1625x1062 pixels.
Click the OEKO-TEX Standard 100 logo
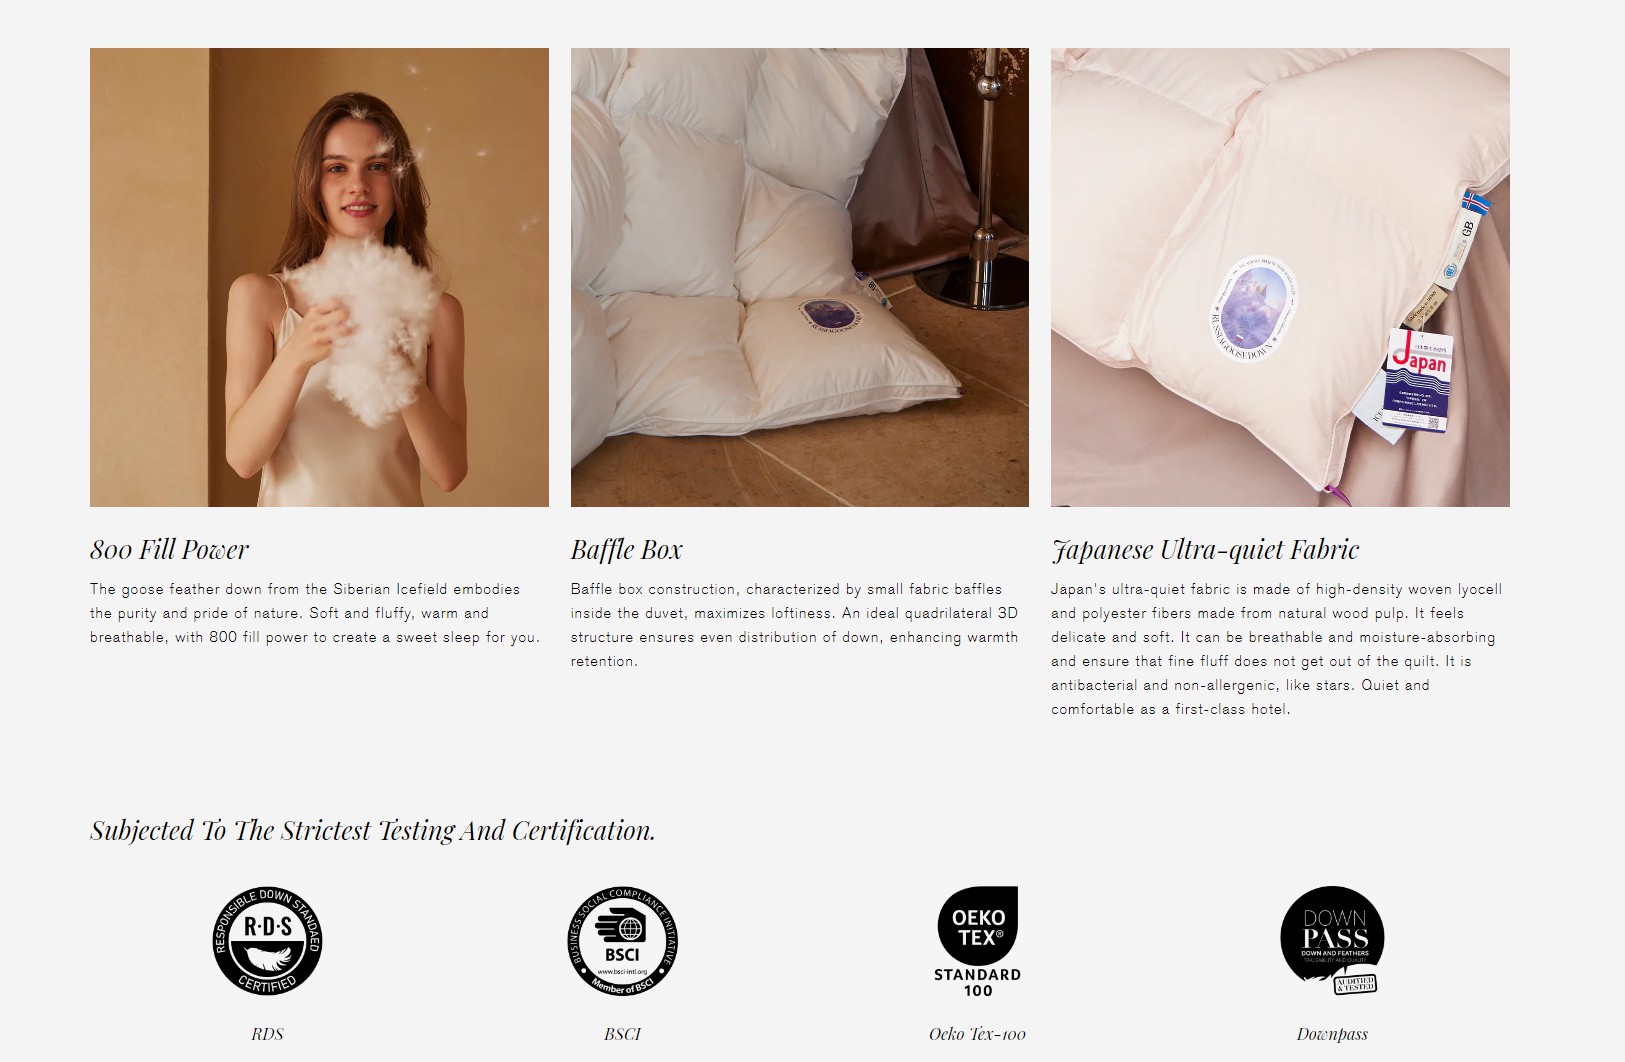(x=978, y=941)
